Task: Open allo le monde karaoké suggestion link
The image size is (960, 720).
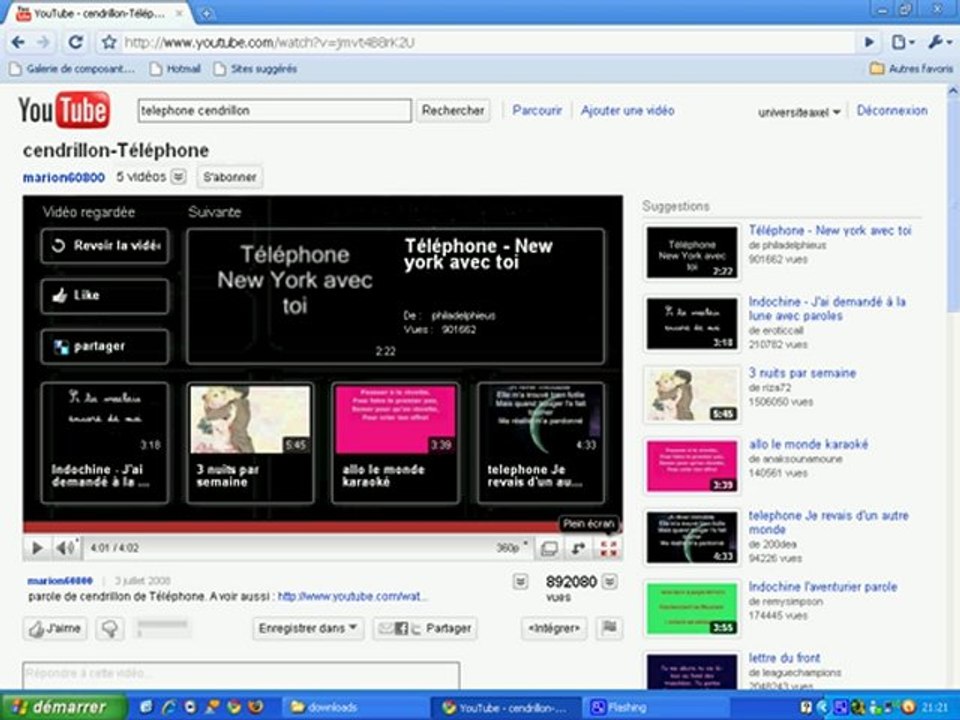Action: pyautogui.click(x=808, y=444)
